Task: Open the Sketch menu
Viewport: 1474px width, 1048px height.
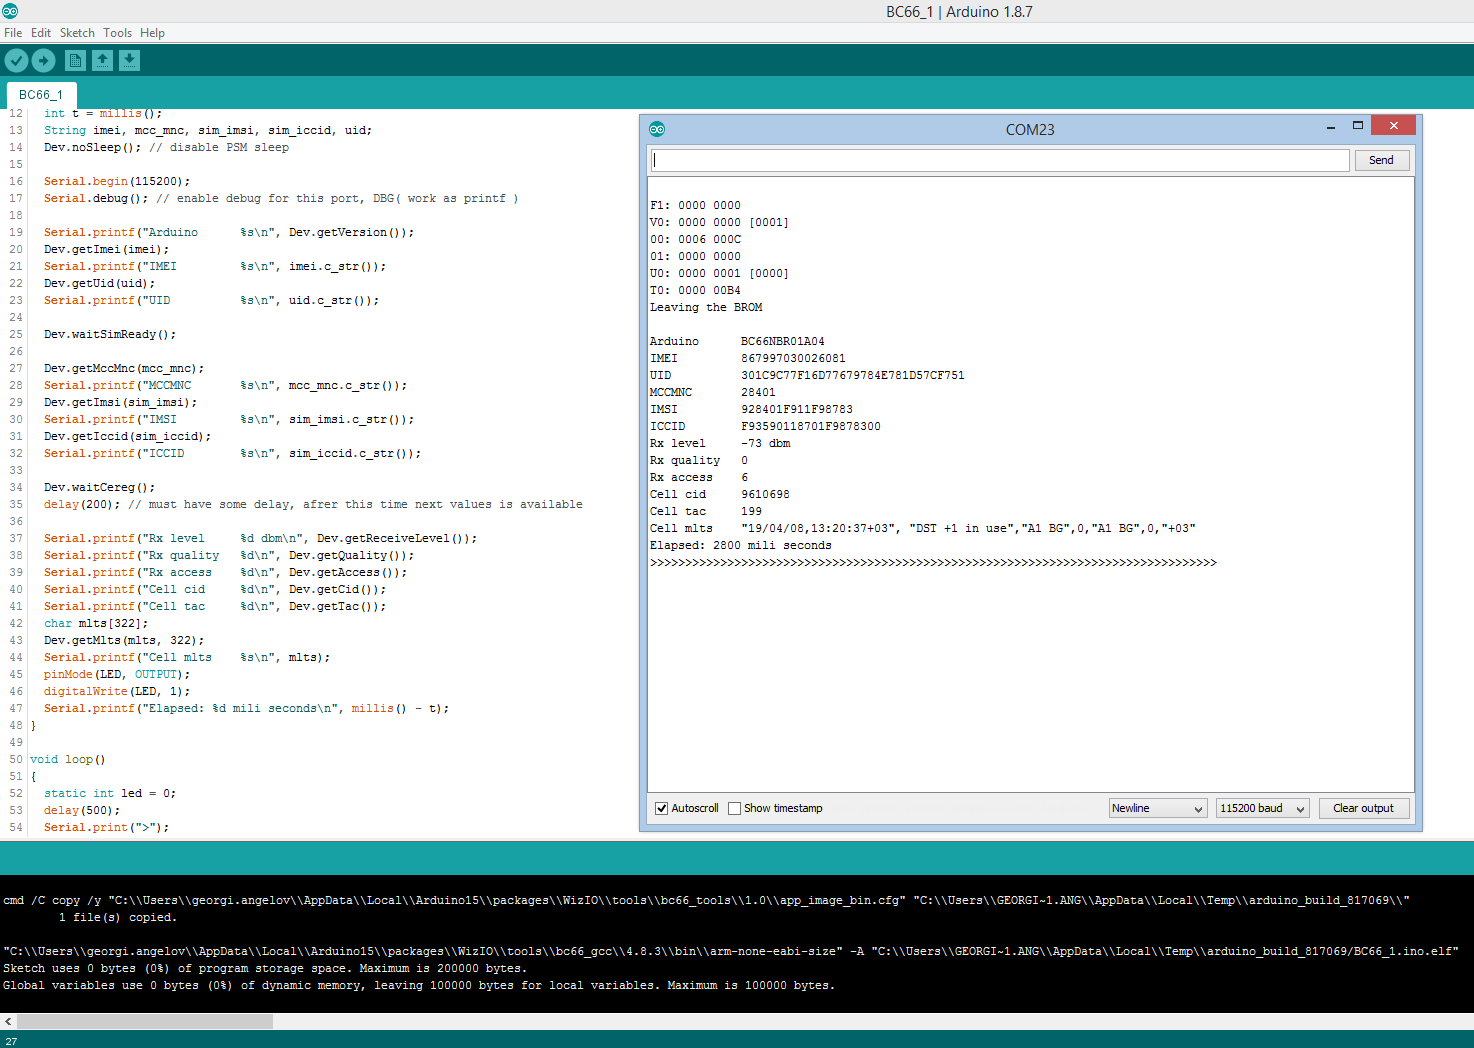Action: pos(77,33)
